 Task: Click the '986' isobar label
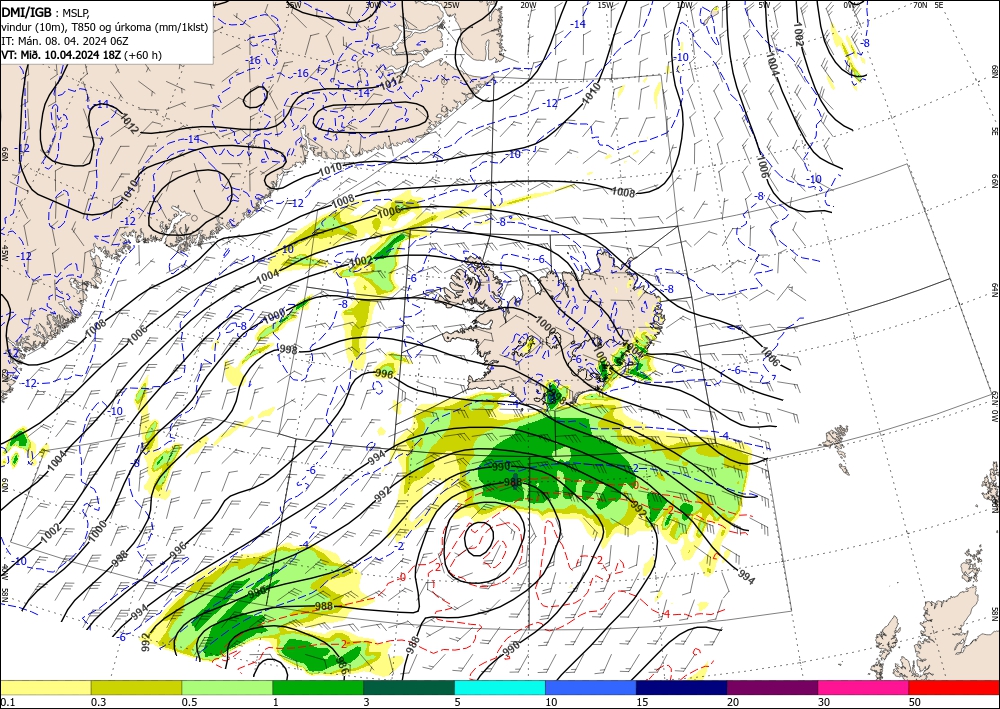click(342, 667)
